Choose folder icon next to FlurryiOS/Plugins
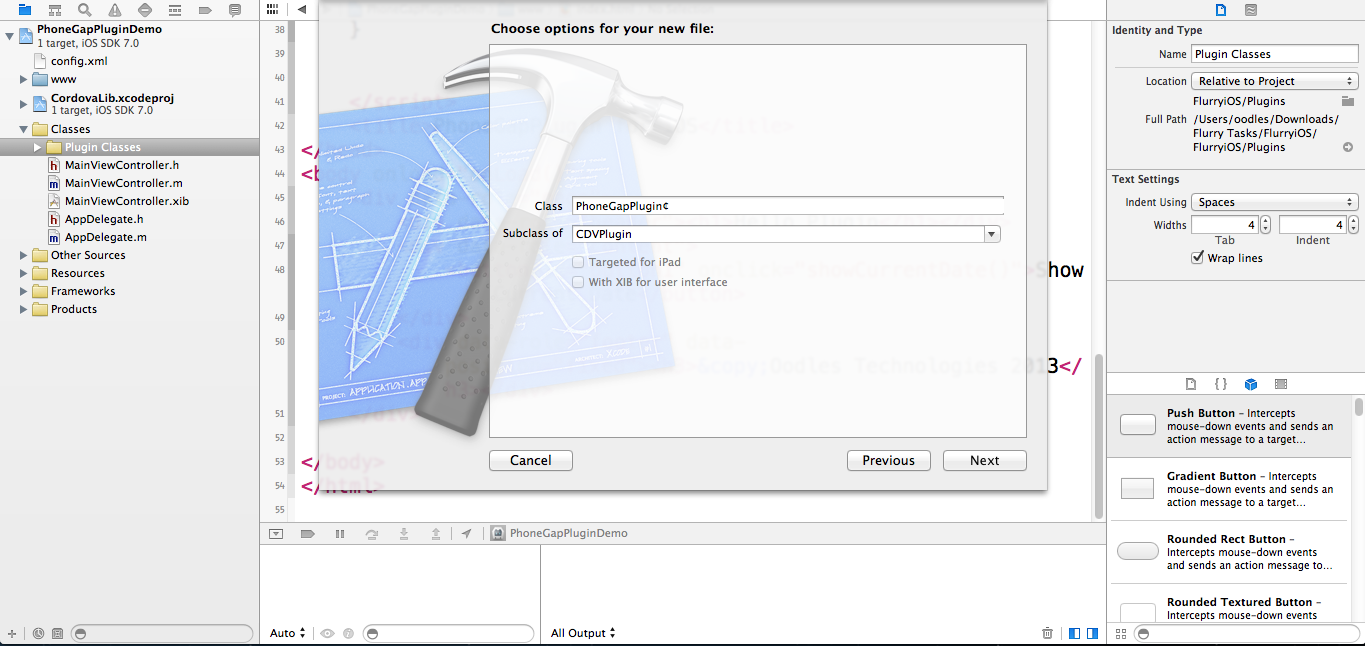Viewport: 1365px width, 646px height. 1348,101
